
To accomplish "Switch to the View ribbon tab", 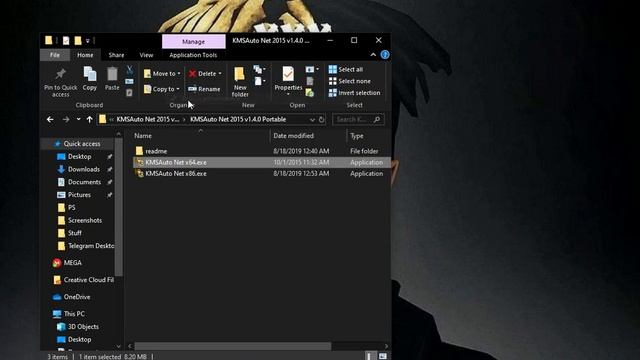I will (146, 55).
